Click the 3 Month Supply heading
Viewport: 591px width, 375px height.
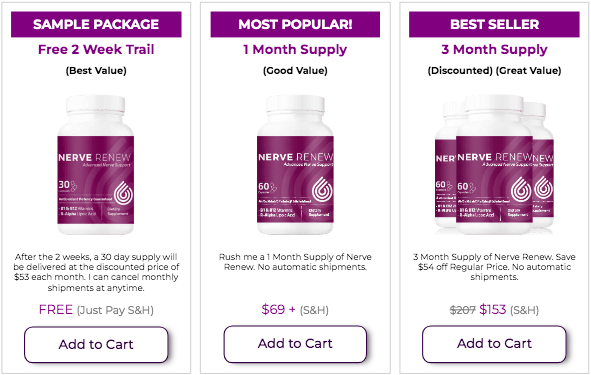point(494,50)
